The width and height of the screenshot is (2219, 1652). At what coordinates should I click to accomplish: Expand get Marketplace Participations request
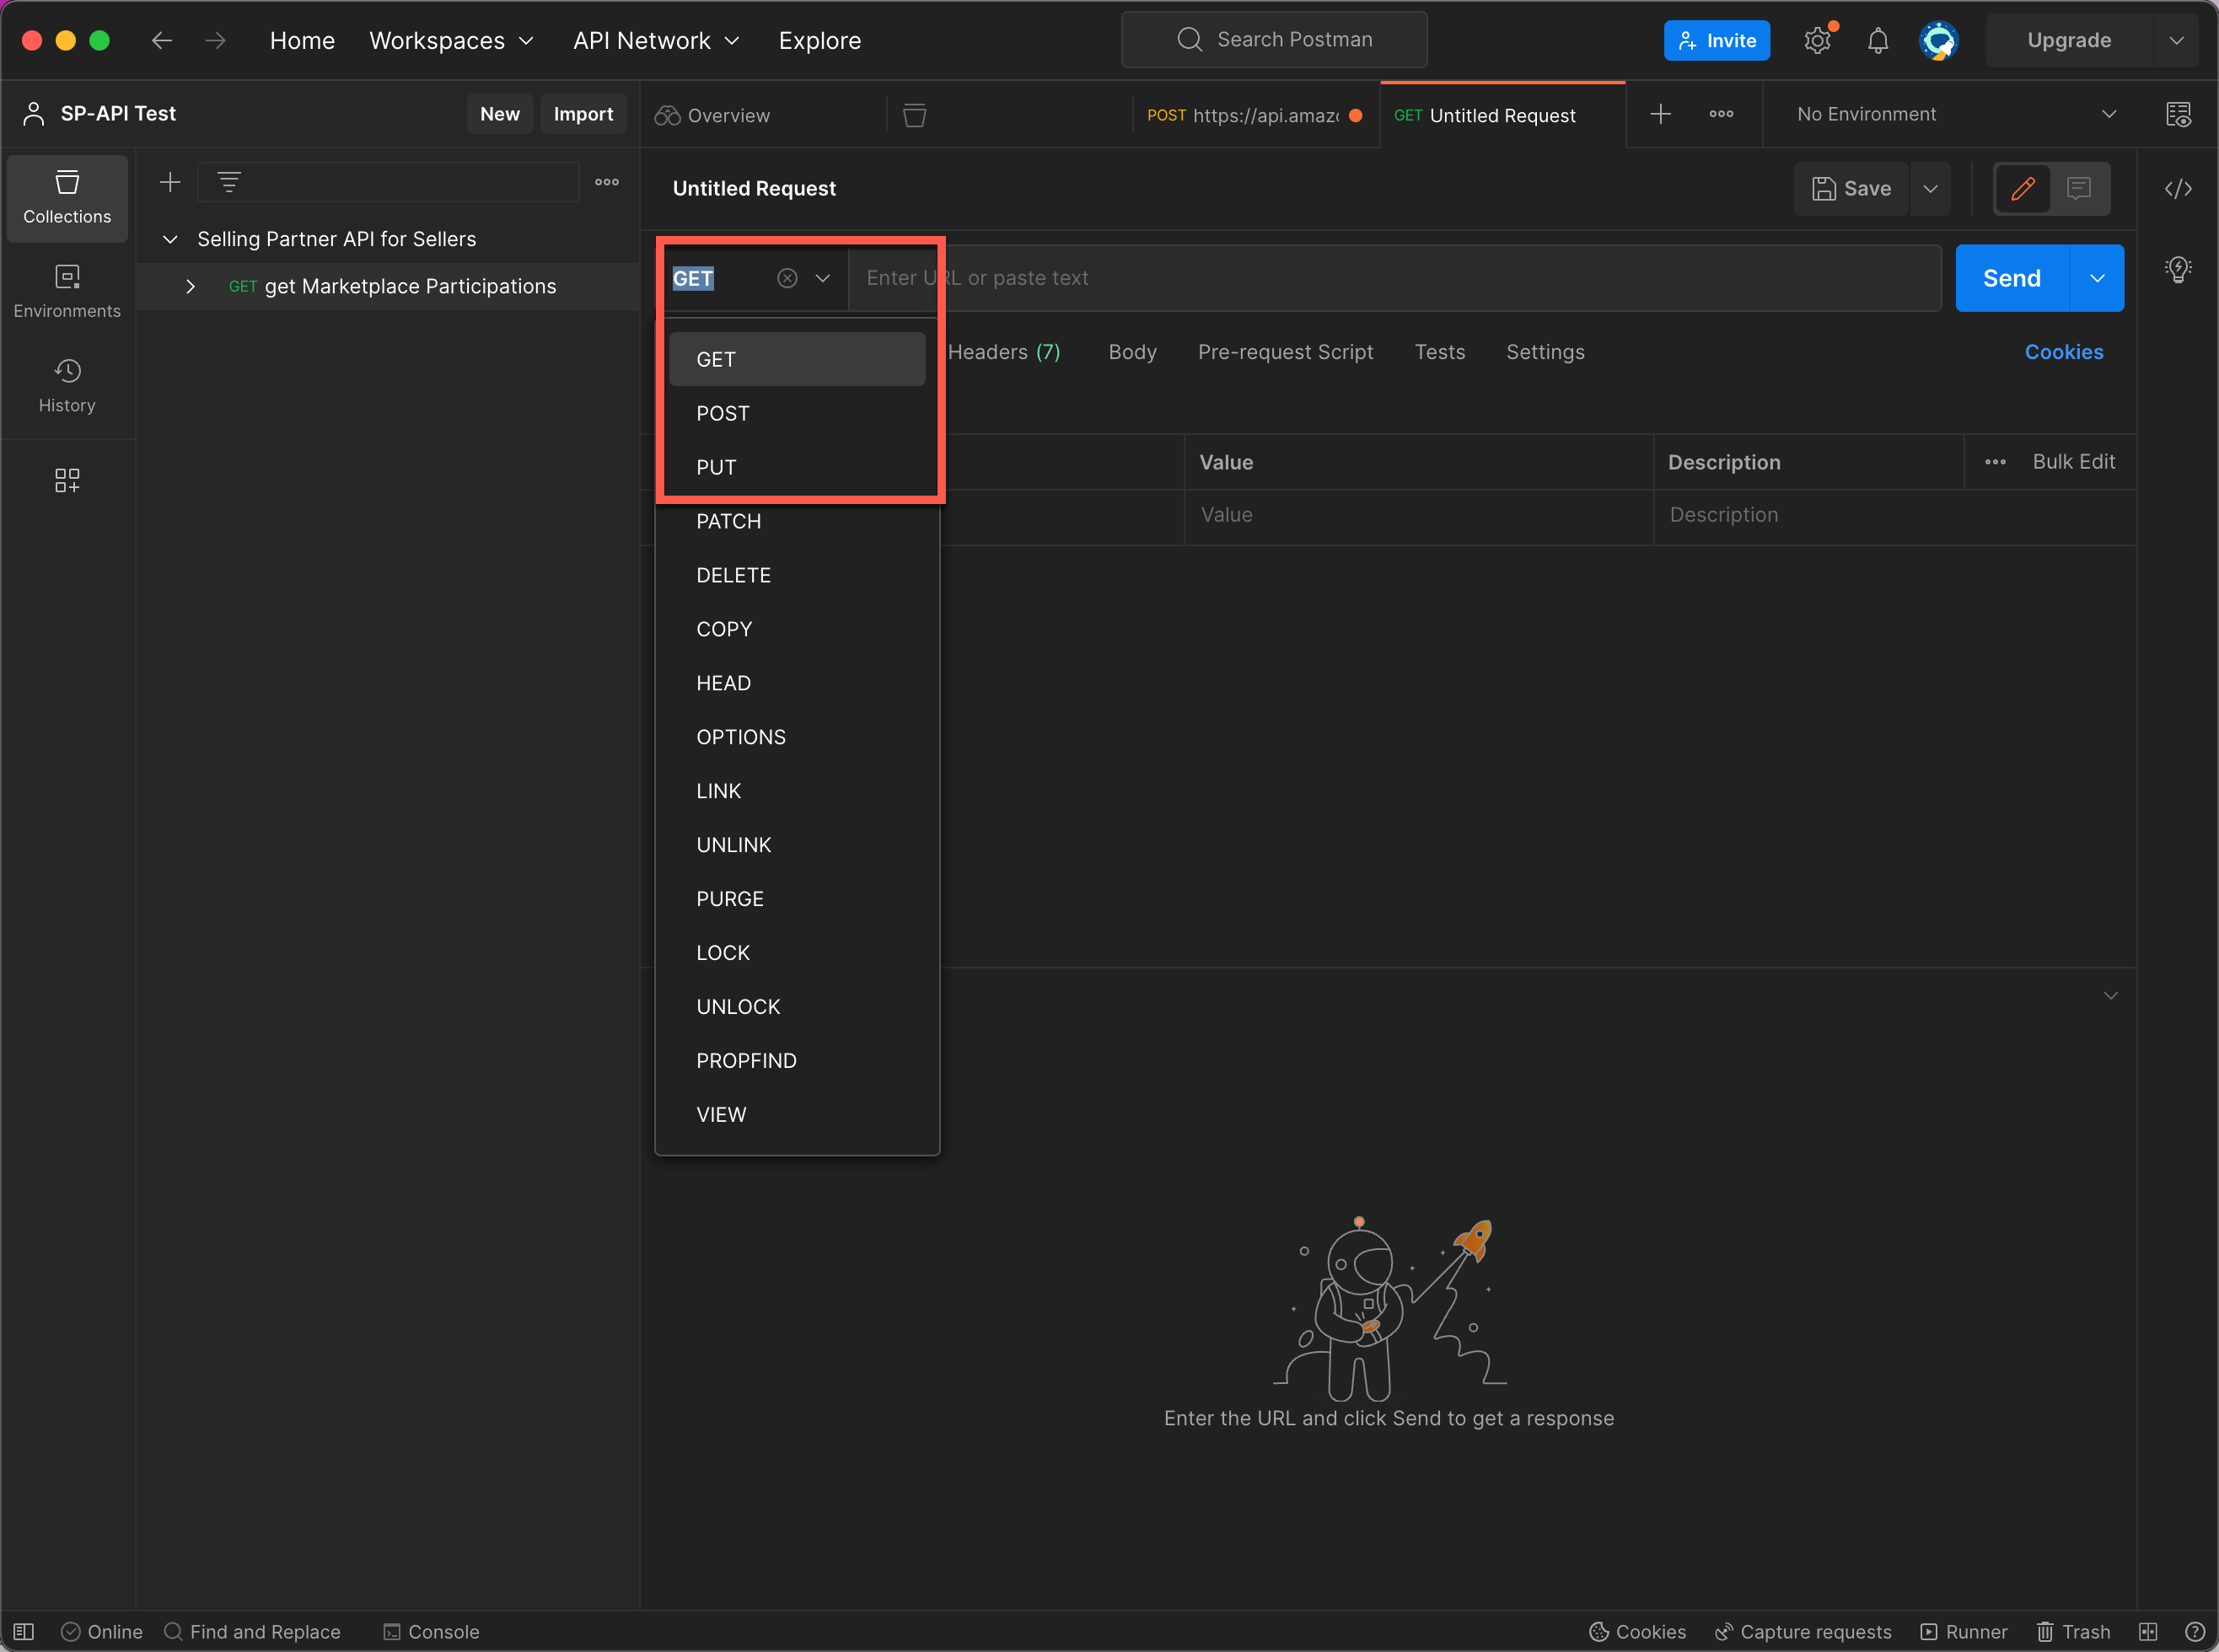[x=190, y=287]
